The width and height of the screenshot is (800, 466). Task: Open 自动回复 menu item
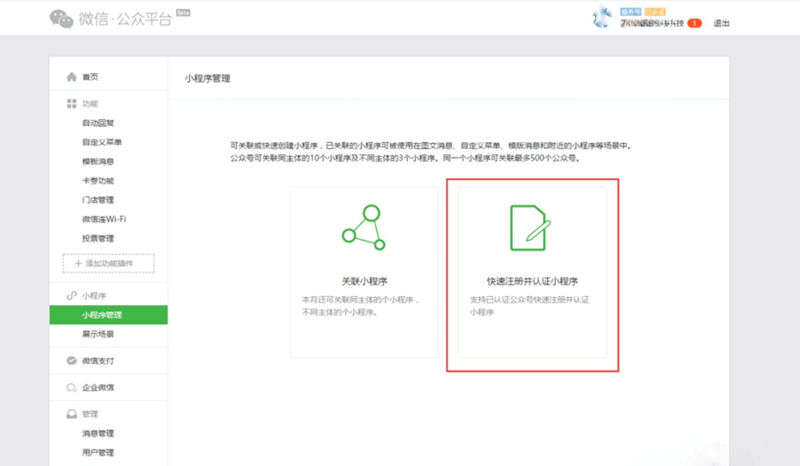tap(98, 123)
